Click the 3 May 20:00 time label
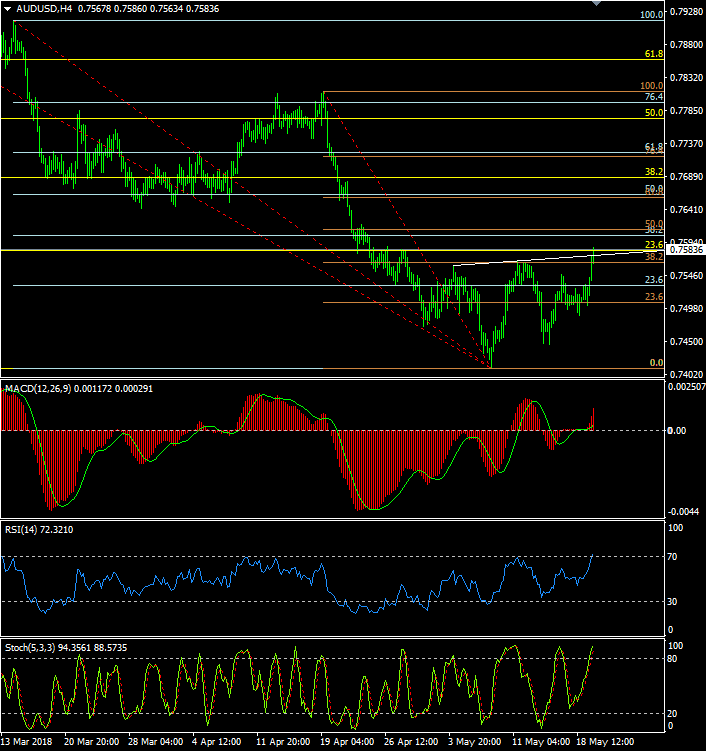 pos(476,743)
